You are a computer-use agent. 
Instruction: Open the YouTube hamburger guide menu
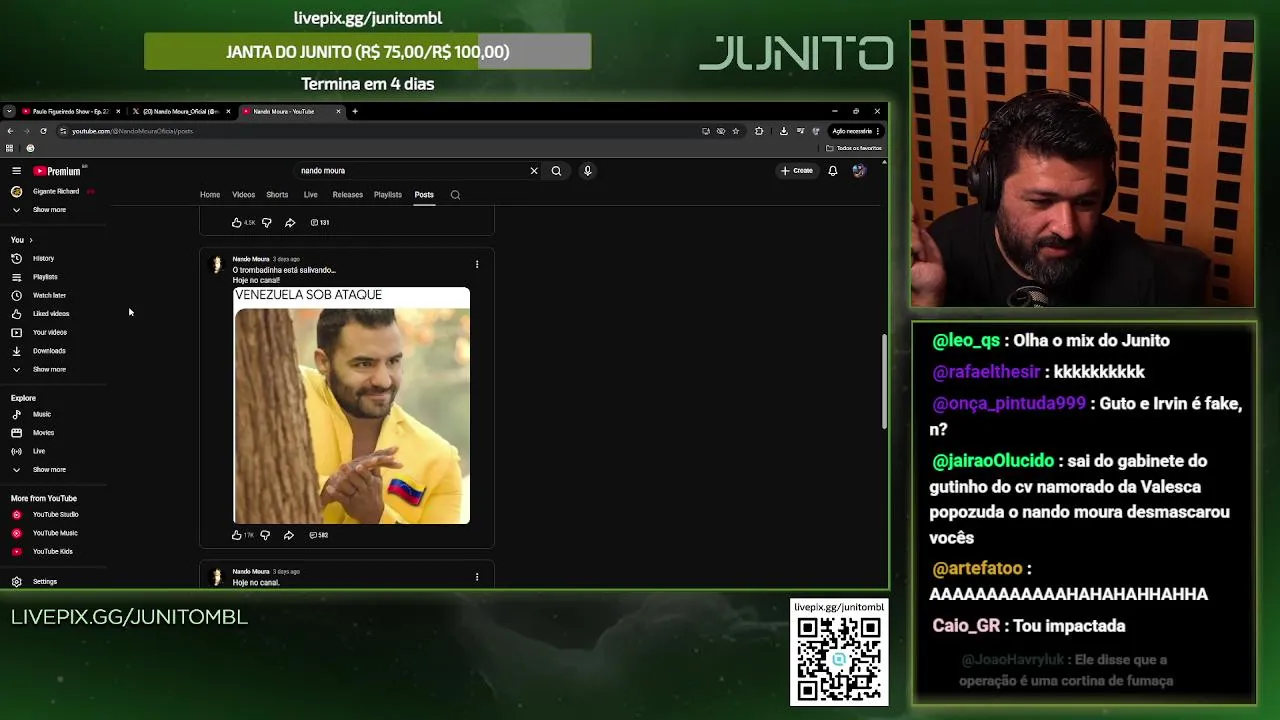coord(16,171)
